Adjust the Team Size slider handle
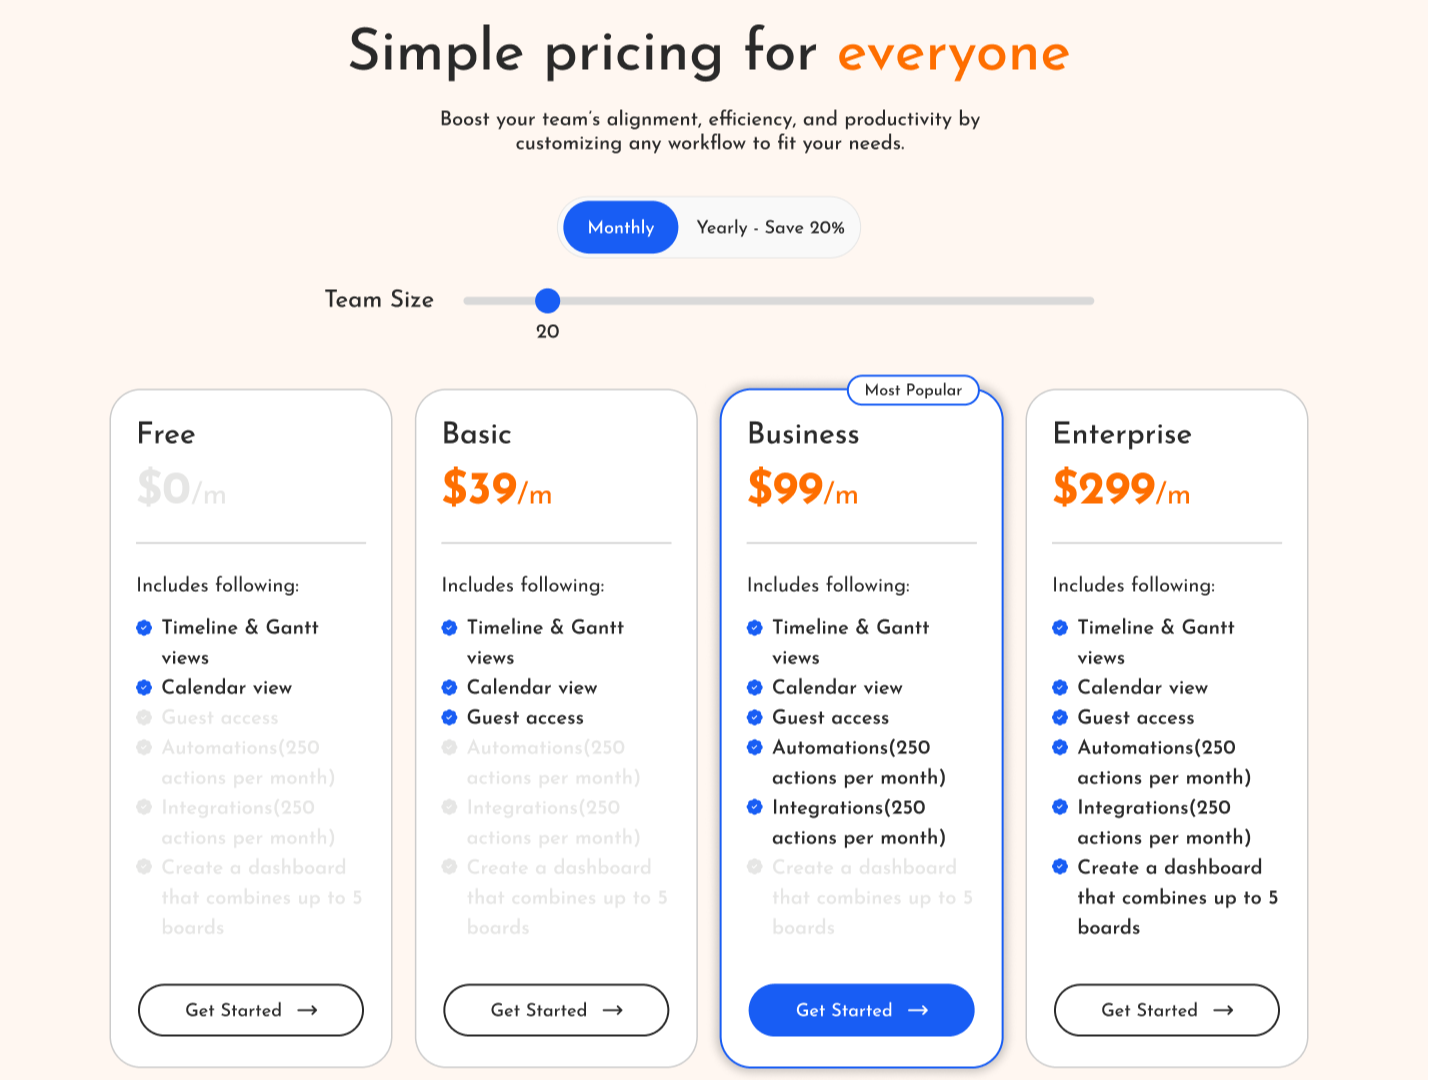Screen dimensions: 1440x1080 pyautogui.click(x=548, y=301)
